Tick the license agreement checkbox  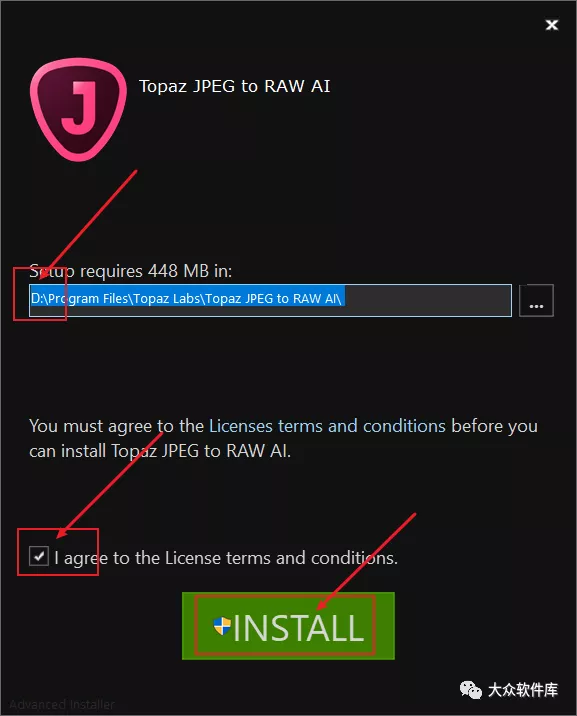pos(39,556)
